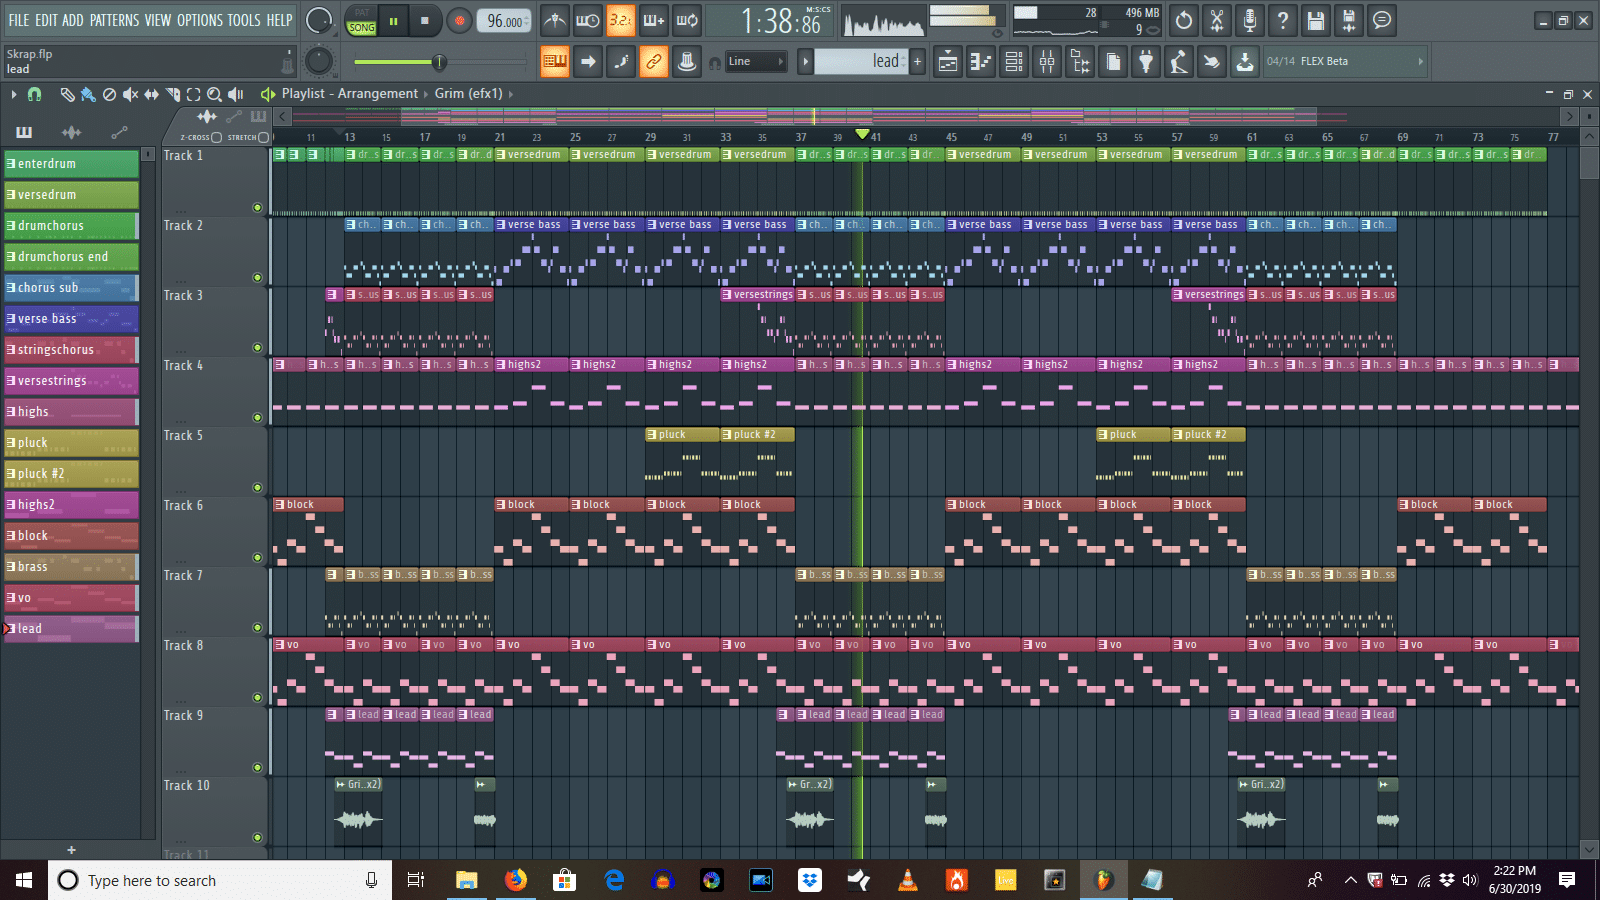
Task: Click the stop playback button
Action: pos(425,21)
